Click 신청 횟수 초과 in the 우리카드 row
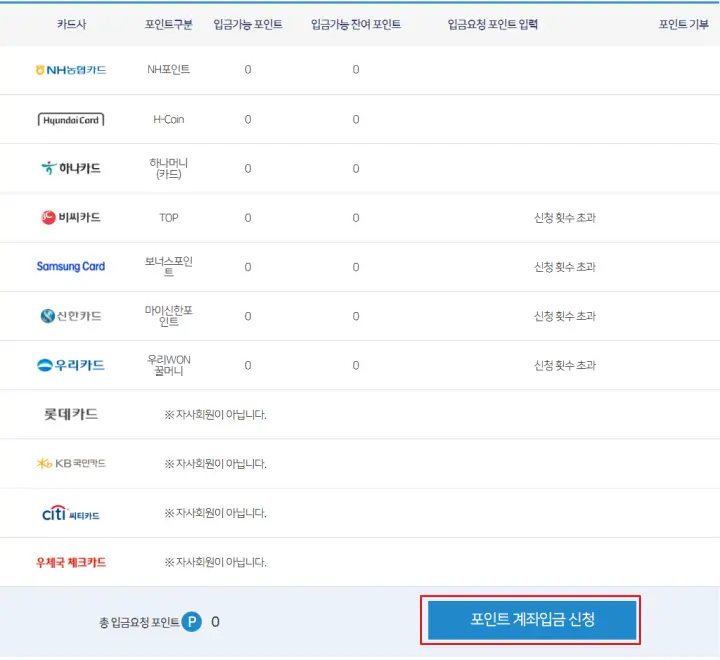This screenshot has width=720, height=660. [565, 365]
